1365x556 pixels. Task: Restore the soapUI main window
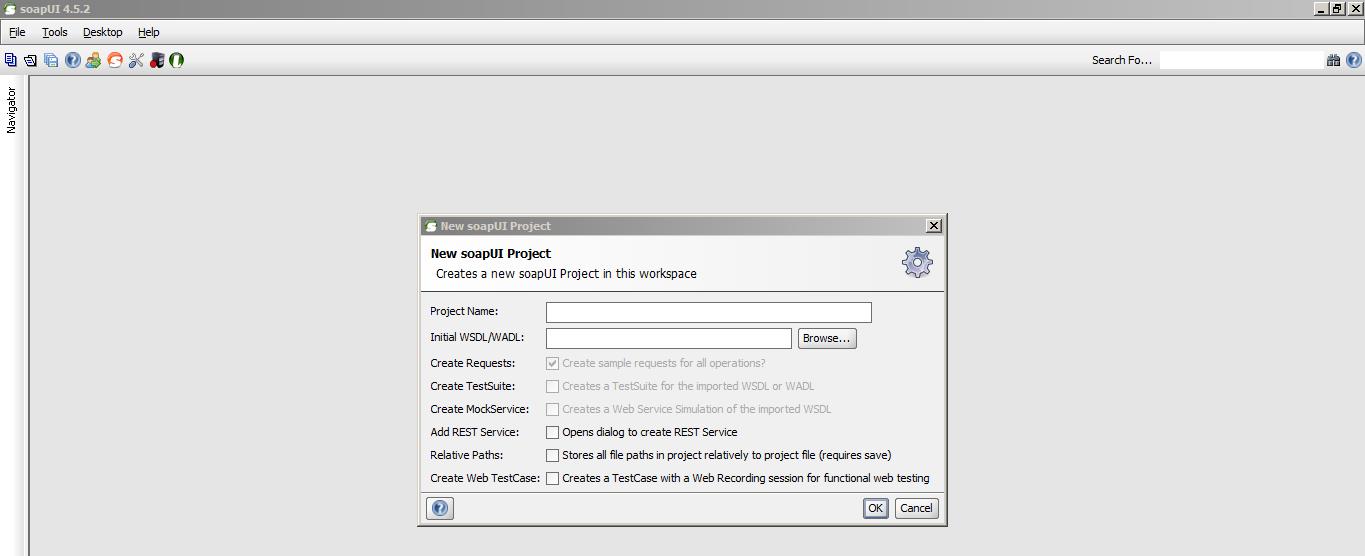coord(1337,8)
